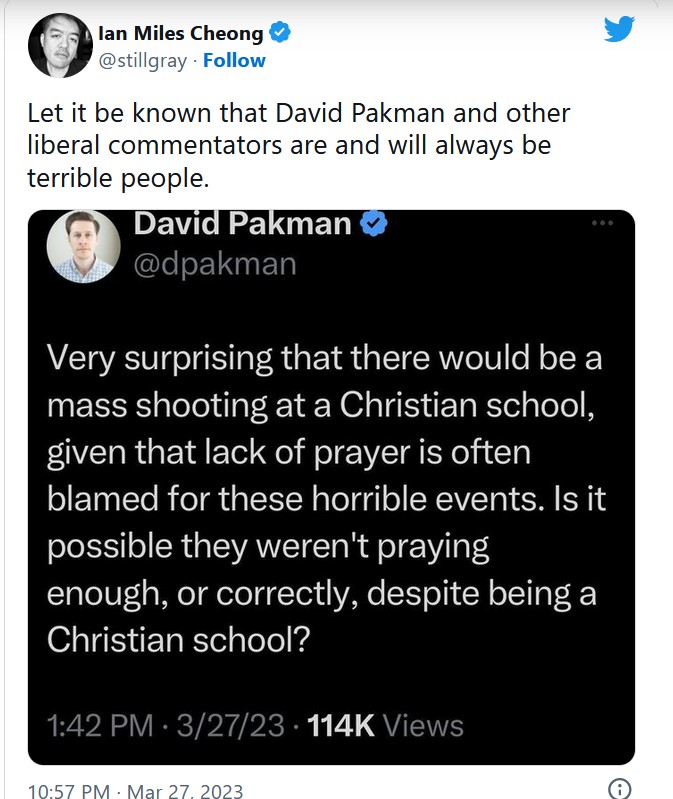Click the 'Very surprising' opening line

[325, 358]
